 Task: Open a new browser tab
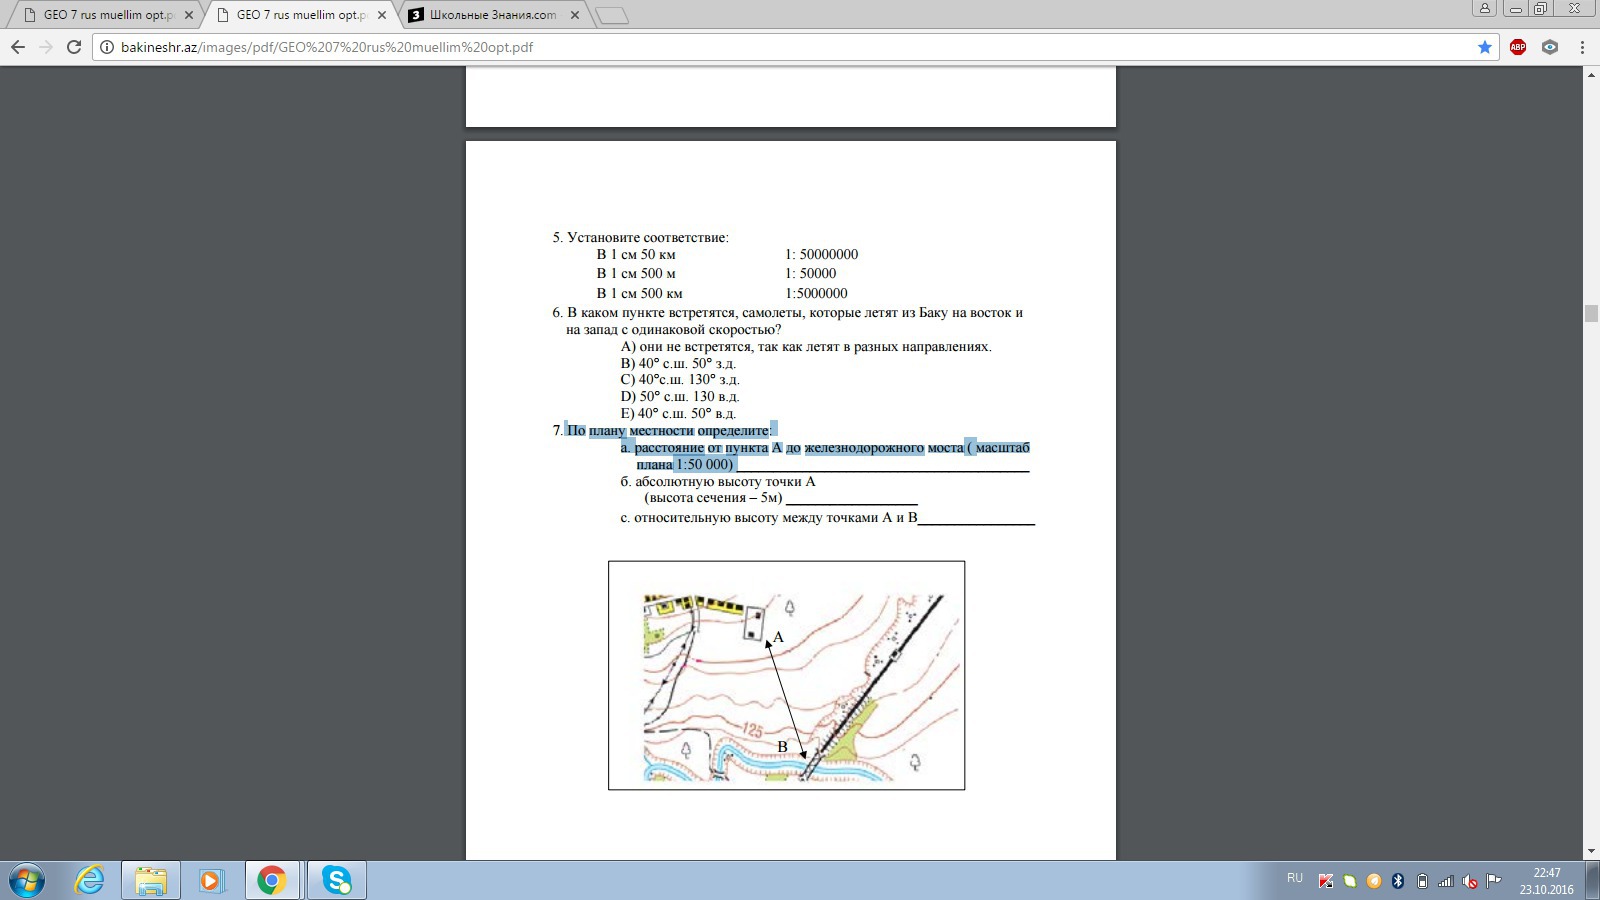coord(611,15)
